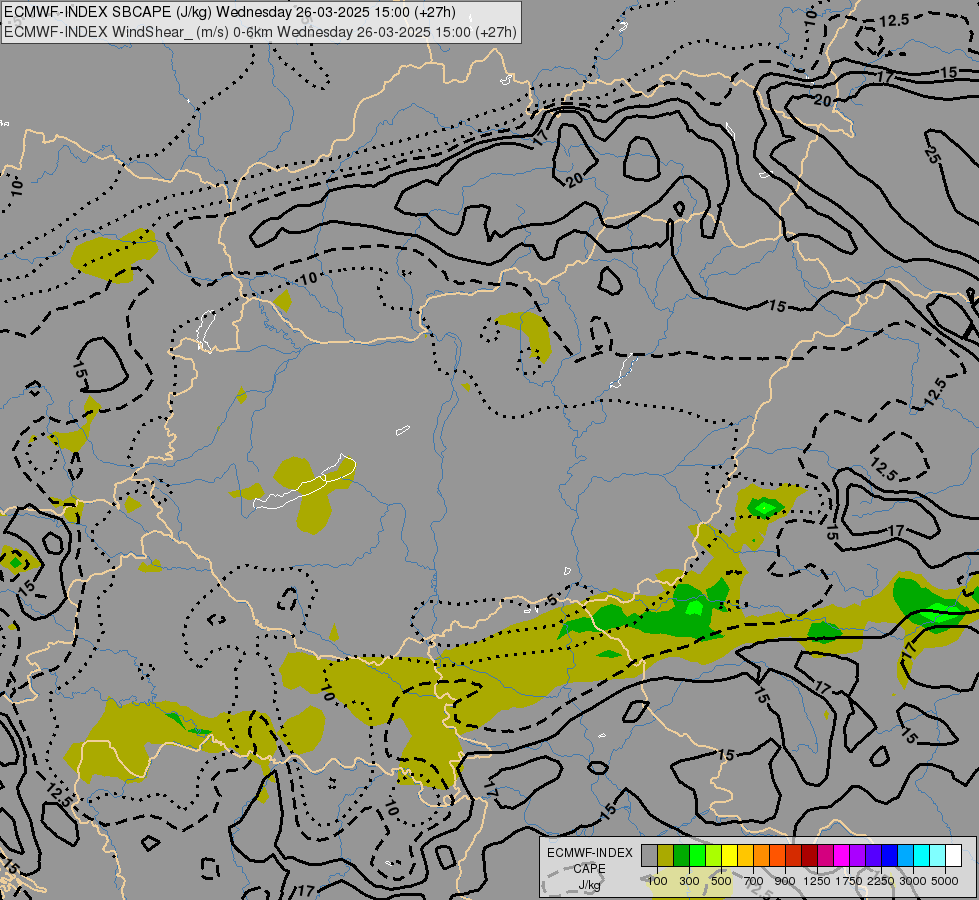The width and height of the screenshot is (979, 900).
Task: Click the olive swatch in the CAPE legend
Action: (666, 855)
